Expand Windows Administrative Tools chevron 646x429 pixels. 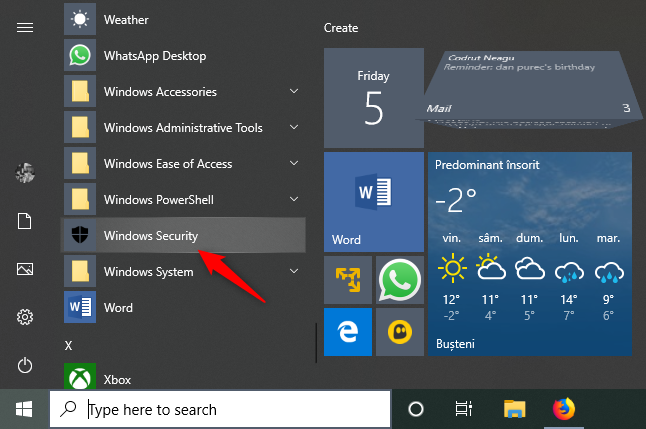(294, 127)
